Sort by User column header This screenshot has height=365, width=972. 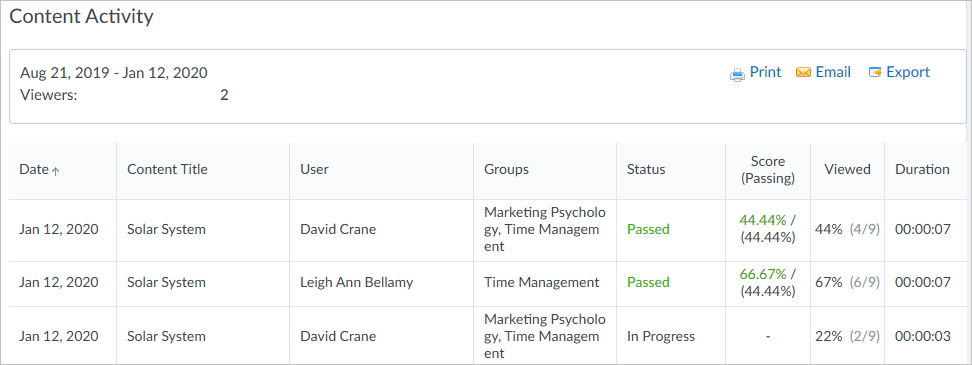pos(381,170)
